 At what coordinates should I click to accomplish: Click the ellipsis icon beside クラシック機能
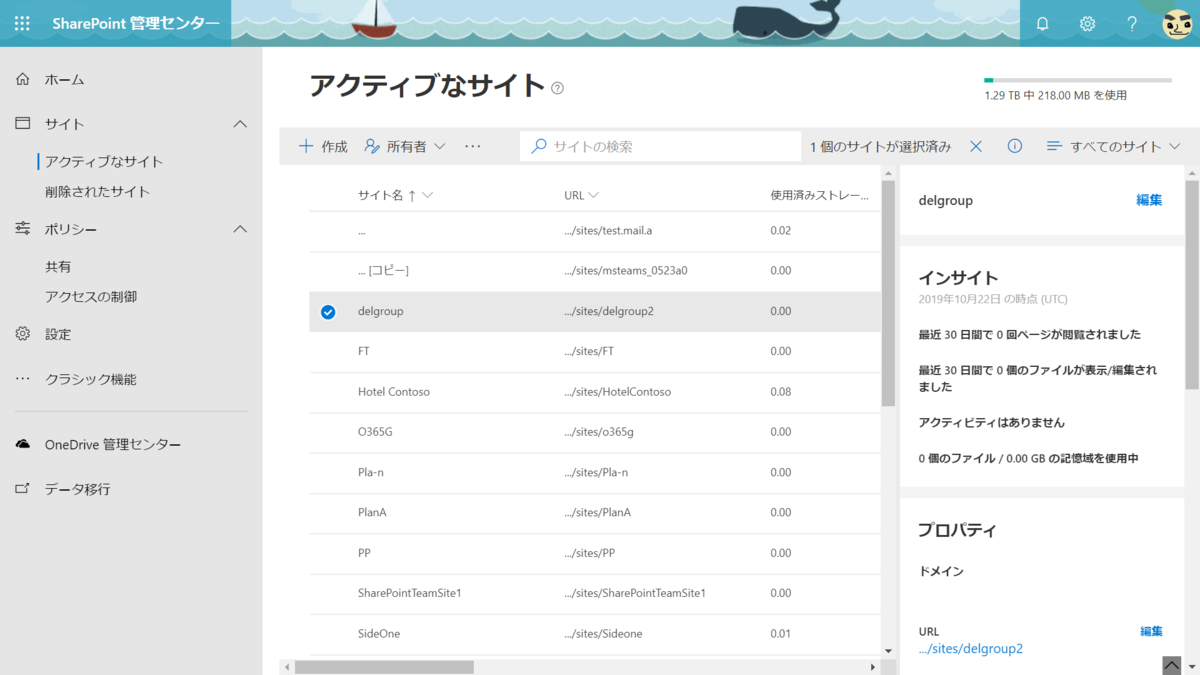(23, 380)
